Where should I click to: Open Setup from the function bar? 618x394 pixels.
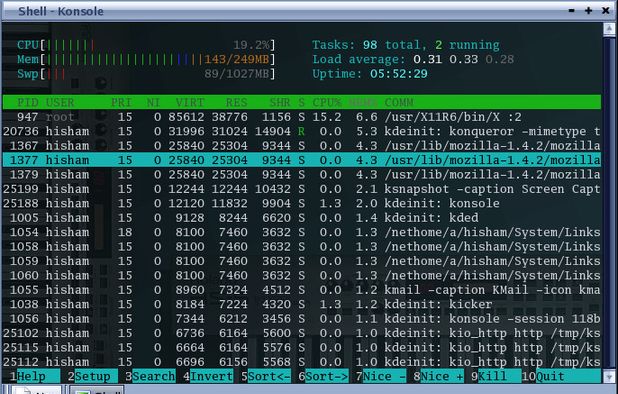click(93, 376)
